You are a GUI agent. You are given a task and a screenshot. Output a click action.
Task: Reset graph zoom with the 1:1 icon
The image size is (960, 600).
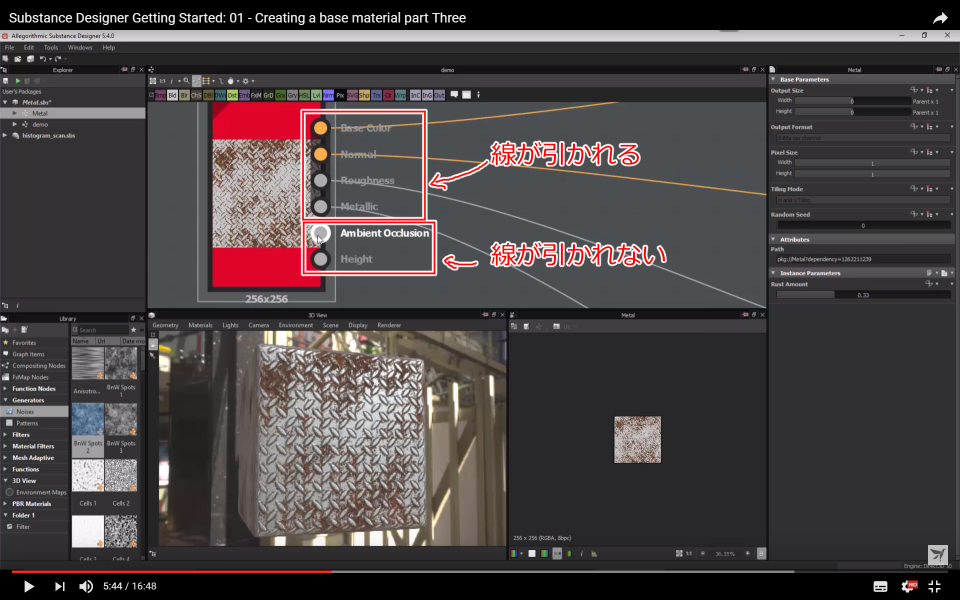162,81
